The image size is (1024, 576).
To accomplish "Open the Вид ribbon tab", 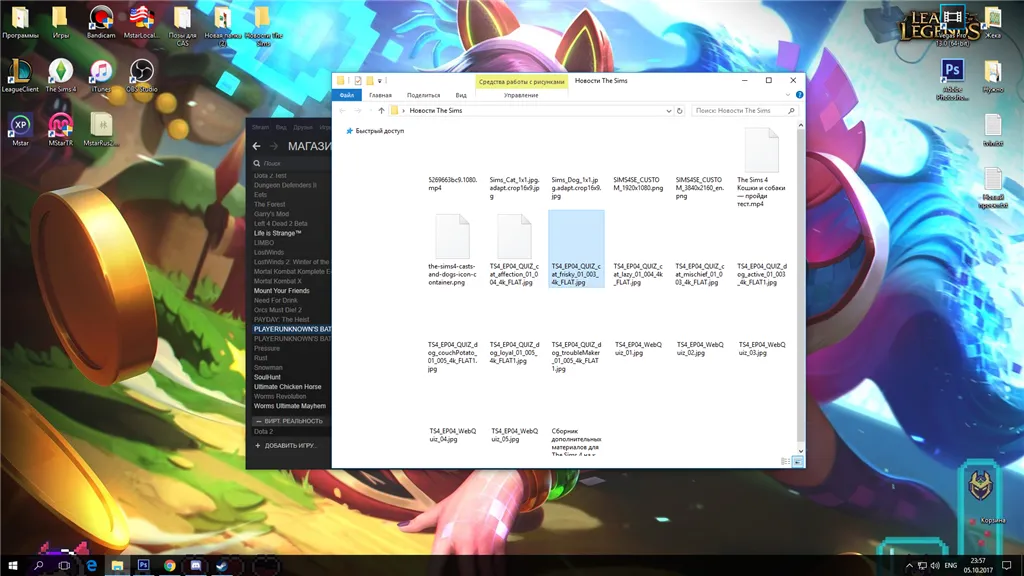I will tap(461, 95).
